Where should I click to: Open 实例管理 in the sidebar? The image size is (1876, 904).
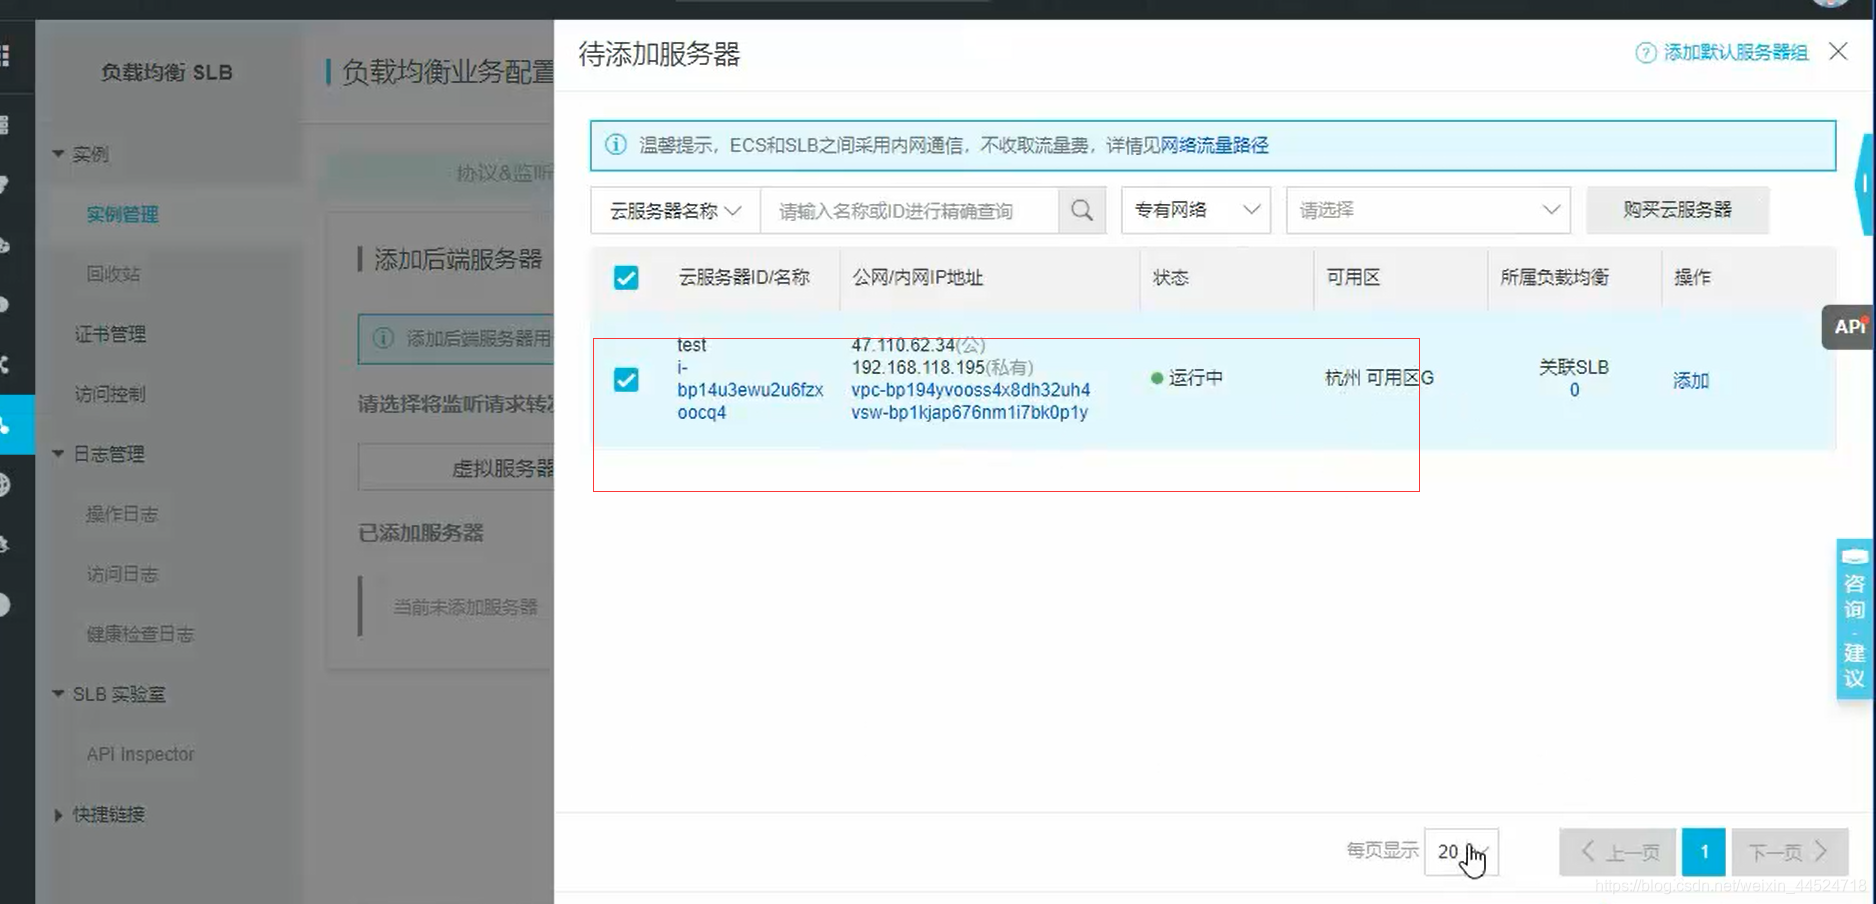coord(122,214)
